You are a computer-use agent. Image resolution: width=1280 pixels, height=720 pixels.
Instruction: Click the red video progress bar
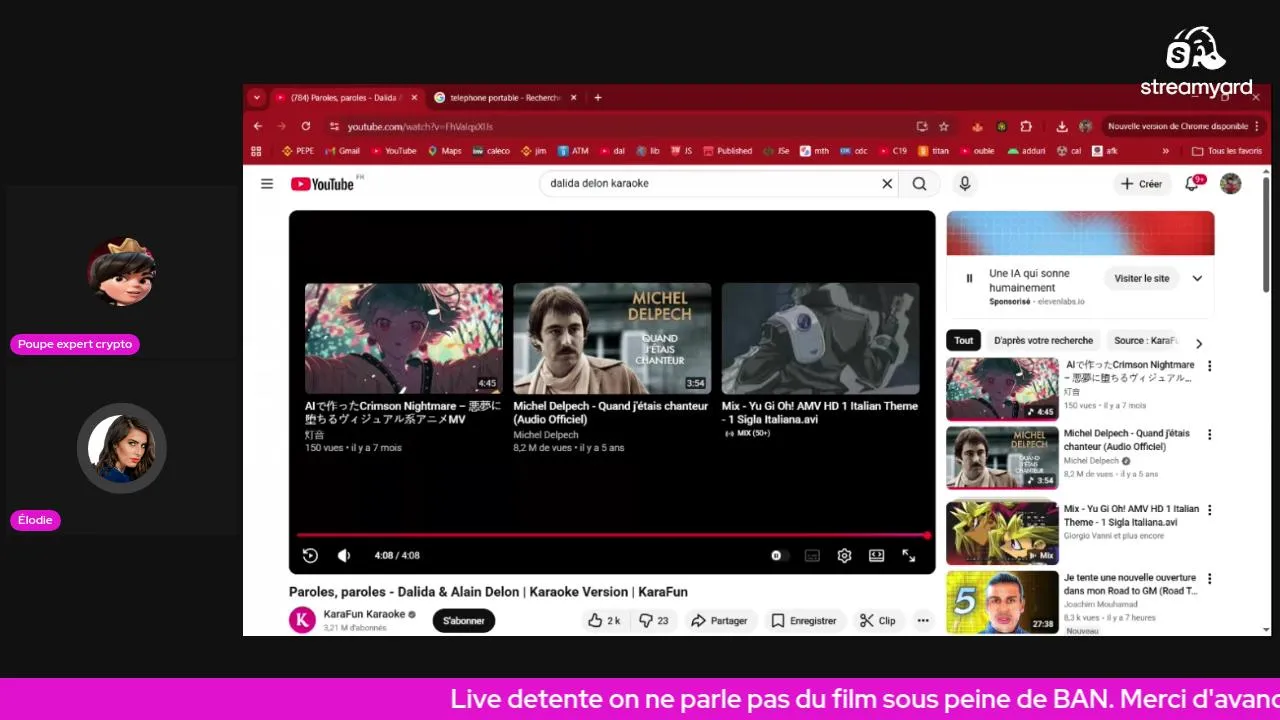(x=612, y=536)
